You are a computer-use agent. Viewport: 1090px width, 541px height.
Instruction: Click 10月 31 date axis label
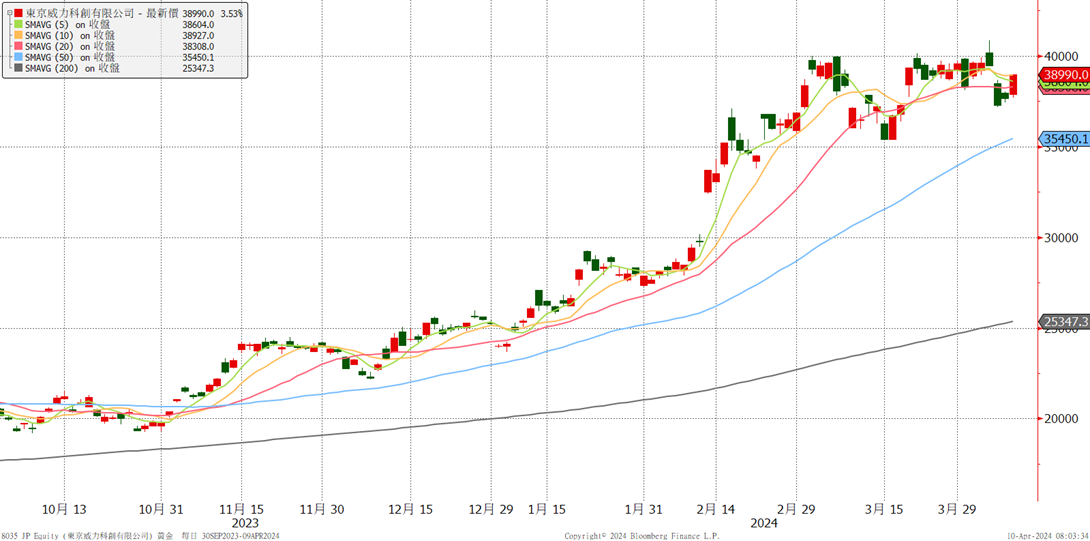159,509
